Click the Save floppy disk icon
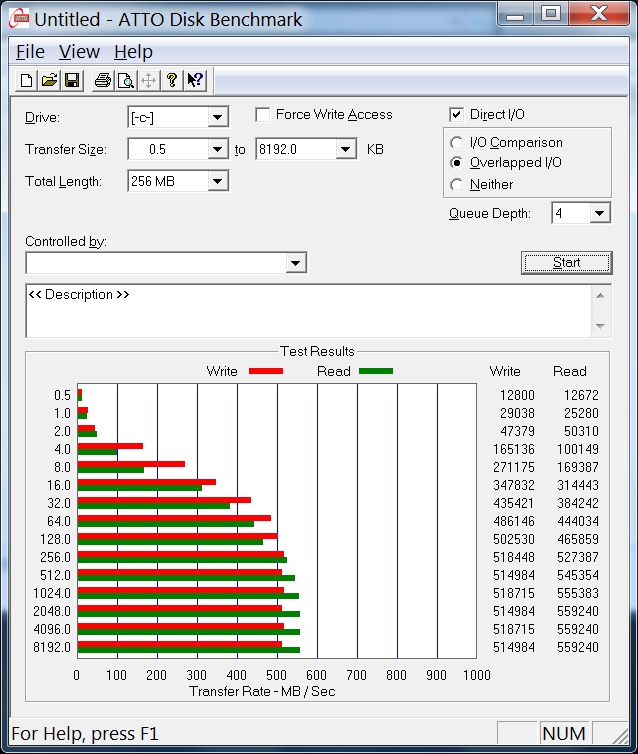This screenshot has height=754, width=638. (72, 80)
